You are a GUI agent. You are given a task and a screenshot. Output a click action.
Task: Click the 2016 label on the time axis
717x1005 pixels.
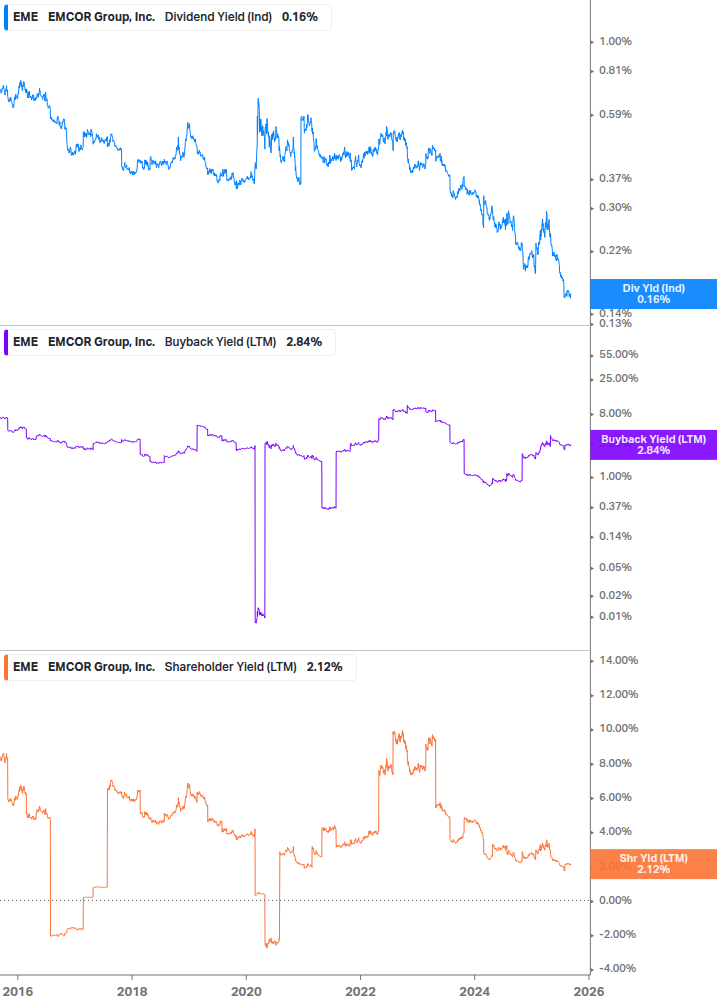tap(18, 992)
